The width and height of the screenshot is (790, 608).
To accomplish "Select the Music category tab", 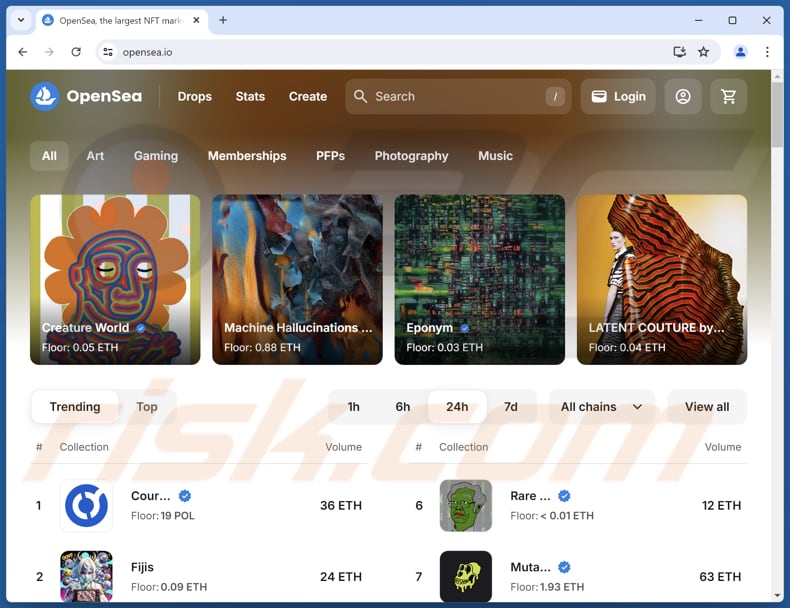I will tap(495, 156).
